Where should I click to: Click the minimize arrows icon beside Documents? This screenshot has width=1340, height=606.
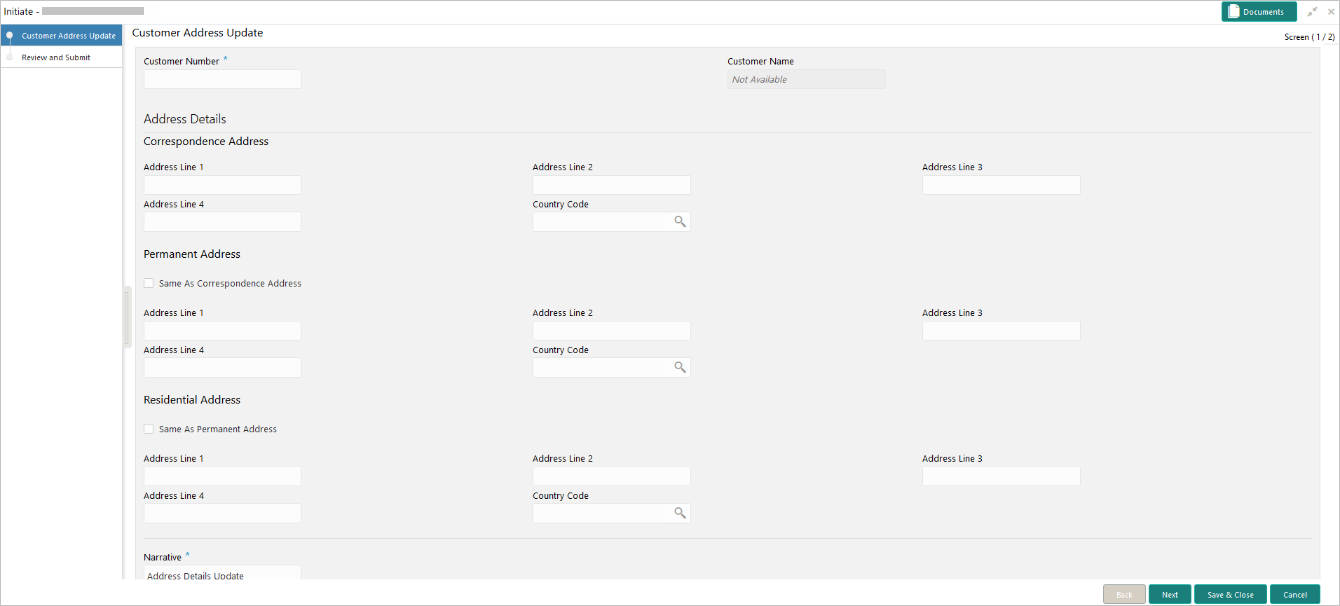tap(1312, 12)
